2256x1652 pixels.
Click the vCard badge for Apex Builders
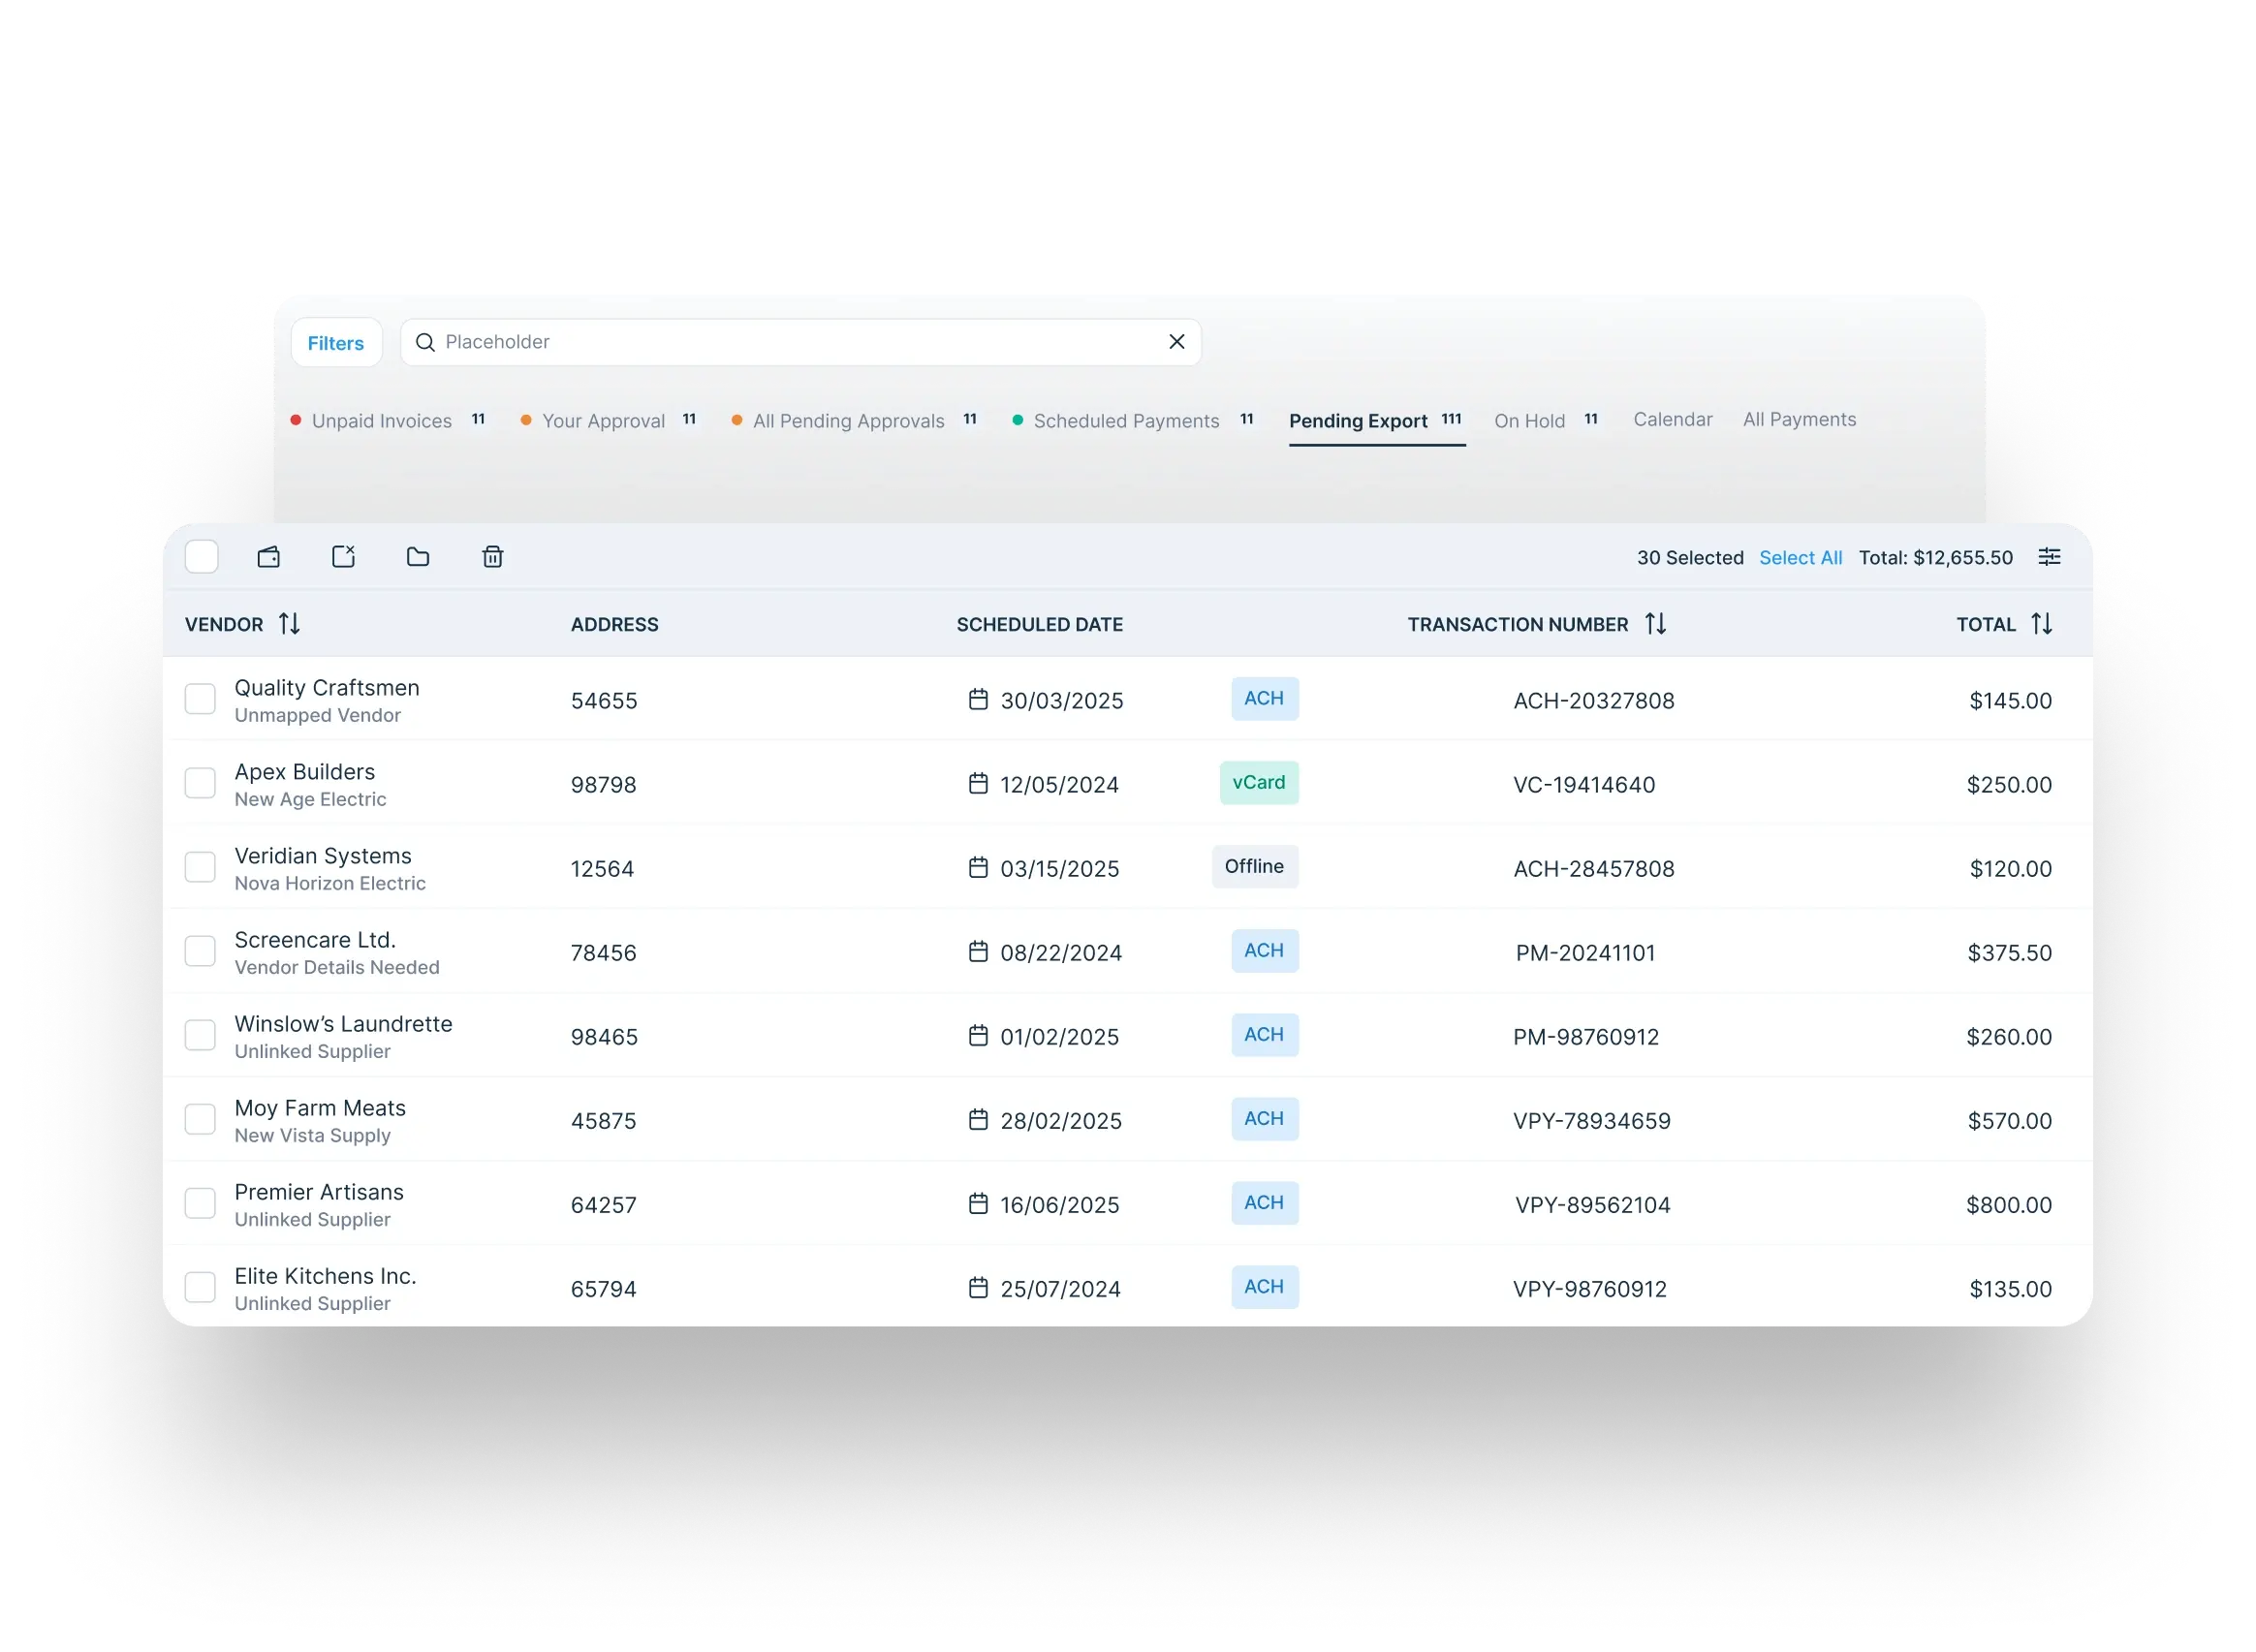[x=1258, y=783]
